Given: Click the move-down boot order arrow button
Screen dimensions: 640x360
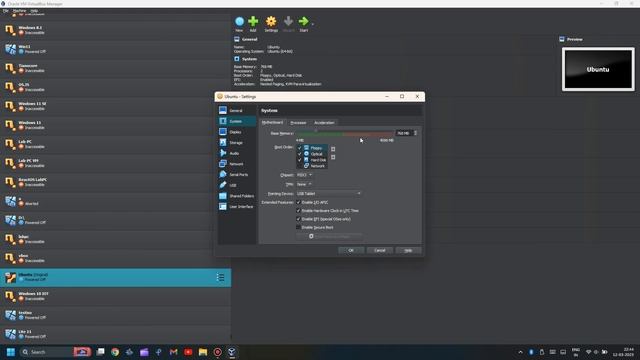Looking at the screenshot, I should tap(333, 157).
